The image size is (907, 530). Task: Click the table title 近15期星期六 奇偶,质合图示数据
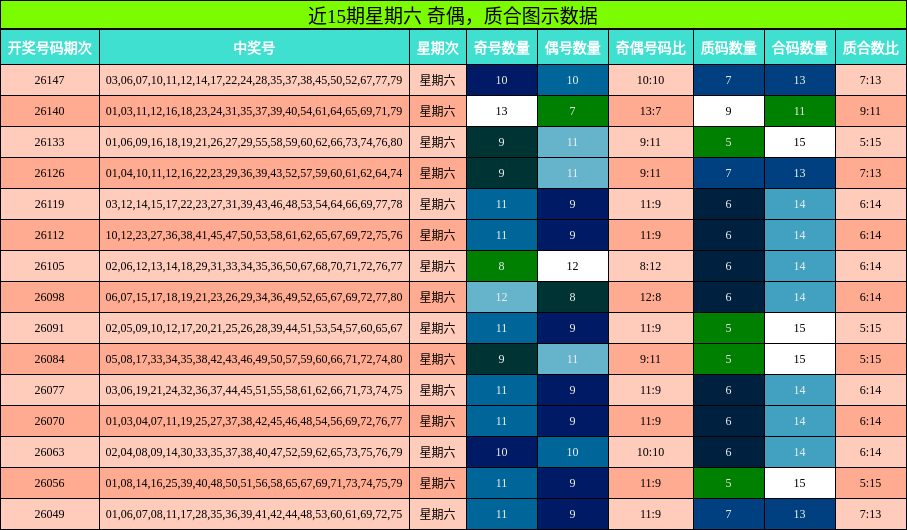pos(453,15)
